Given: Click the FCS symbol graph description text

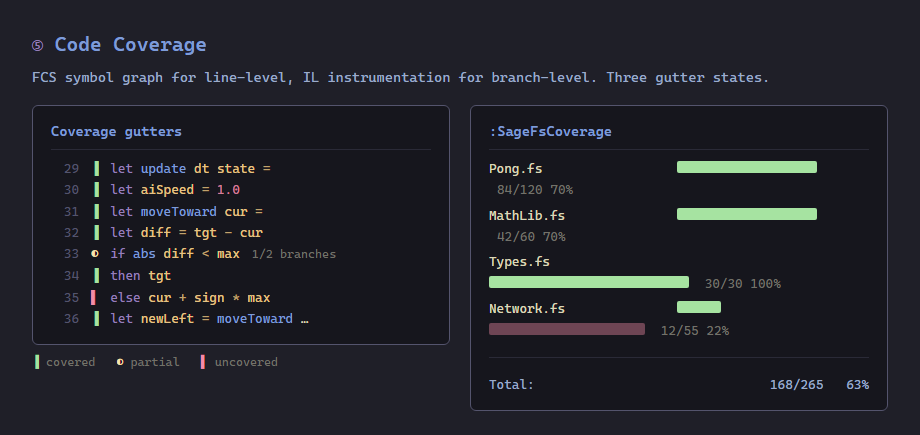Looking at the screenshot, I should (x=400, y=77).
